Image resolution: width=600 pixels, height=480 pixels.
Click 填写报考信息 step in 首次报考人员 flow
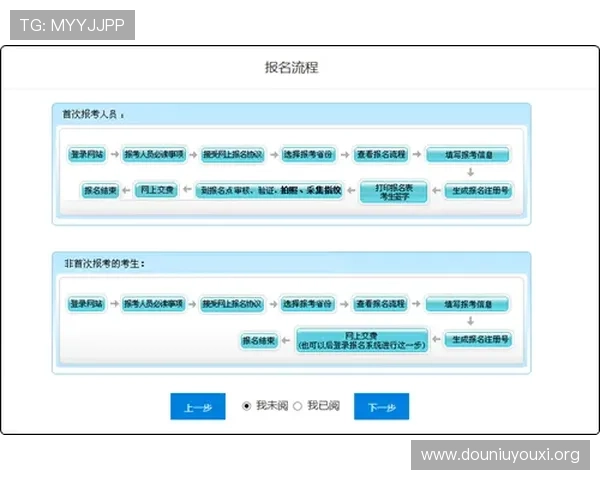click(468, 155)
